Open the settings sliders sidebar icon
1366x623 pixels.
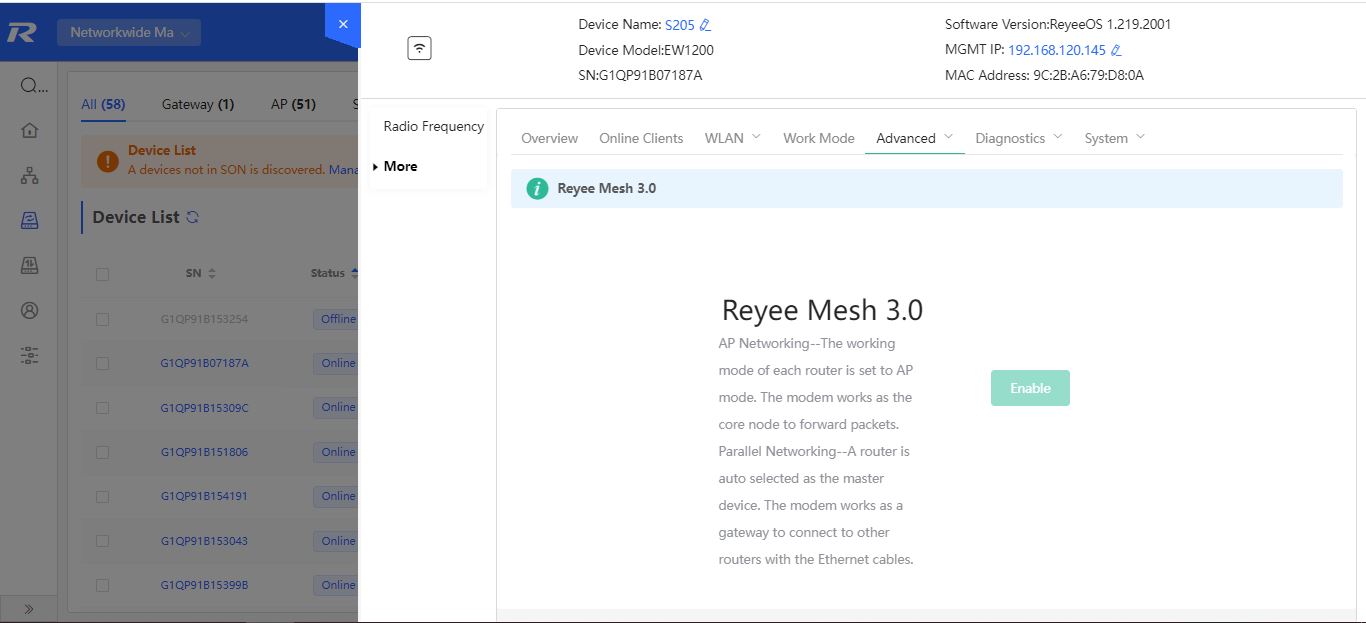30,355
